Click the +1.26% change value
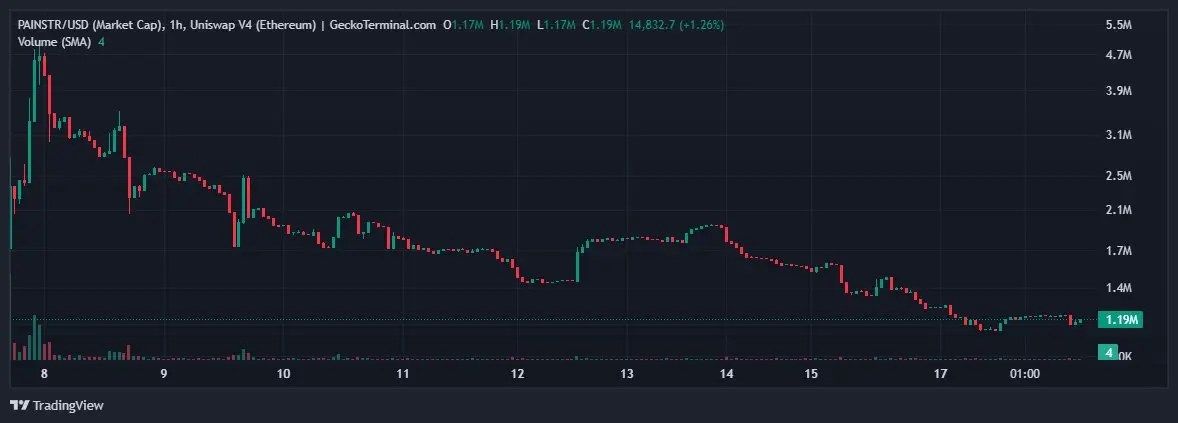This screenshot has height=423, width=1178. coord(701,25)
